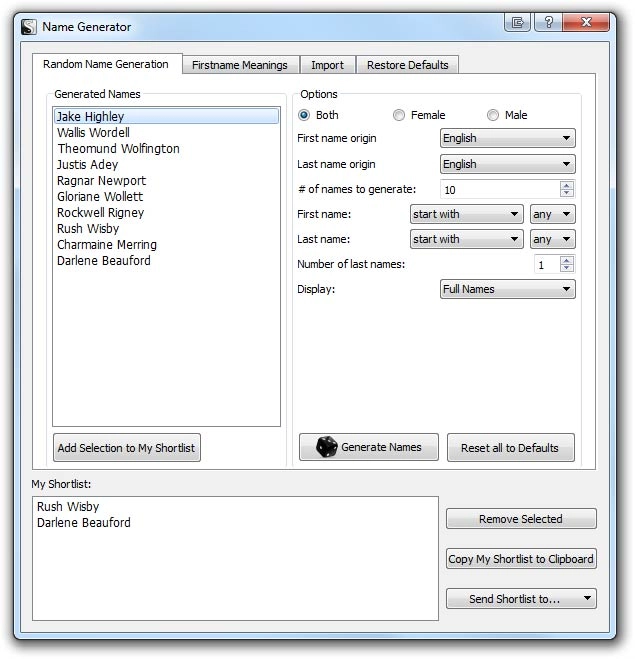Expand the Send Shortlist to dropdown button

pyautogui.click(x=521, y=598)
